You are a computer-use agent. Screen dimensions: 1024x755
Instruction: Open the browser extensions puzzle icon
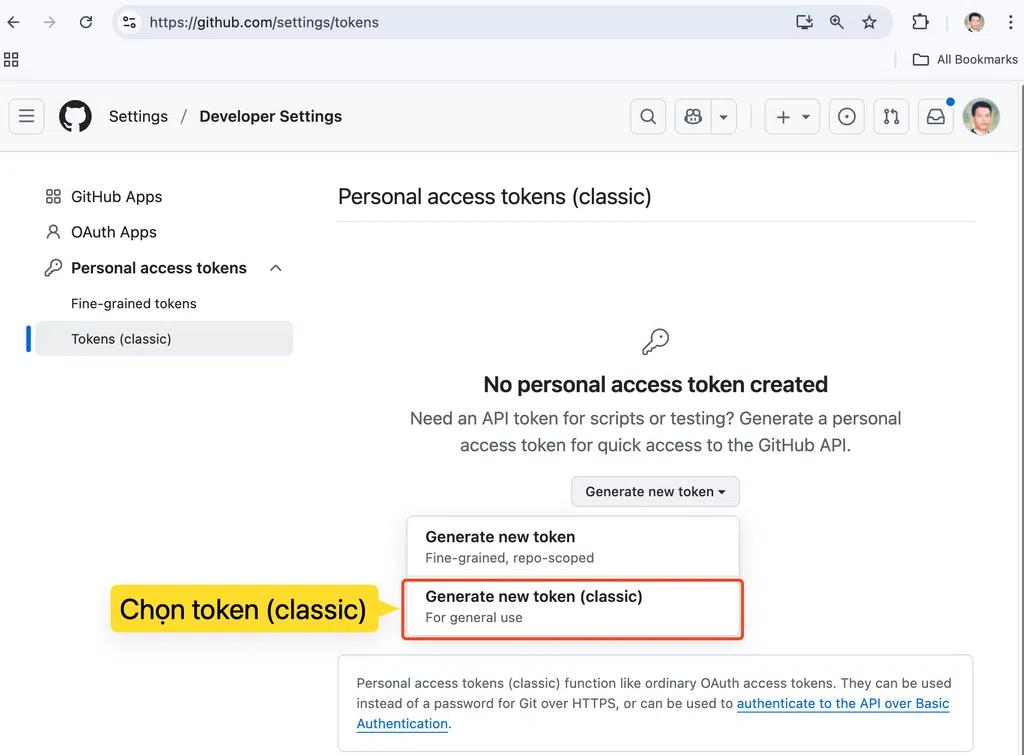pyautogui.click(x=919, y=21)
